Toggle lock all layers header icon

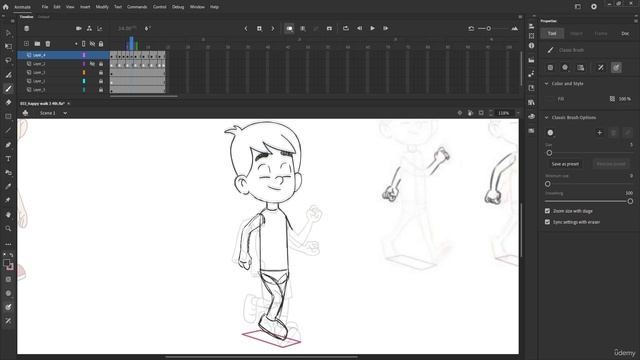tap(101, 44)
